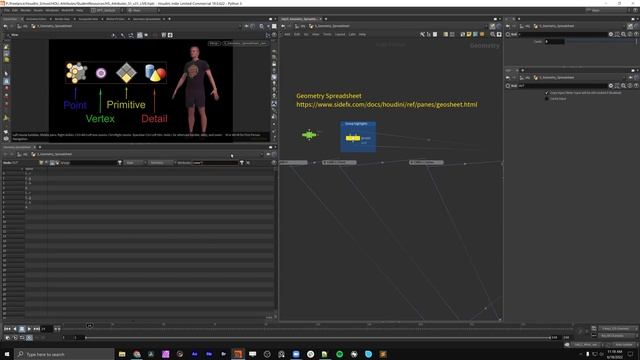Open Houdini from the Windows taskbar
The height and width of the screenshot is (360, 640).
pyautogui.click(x=238, y=354)
